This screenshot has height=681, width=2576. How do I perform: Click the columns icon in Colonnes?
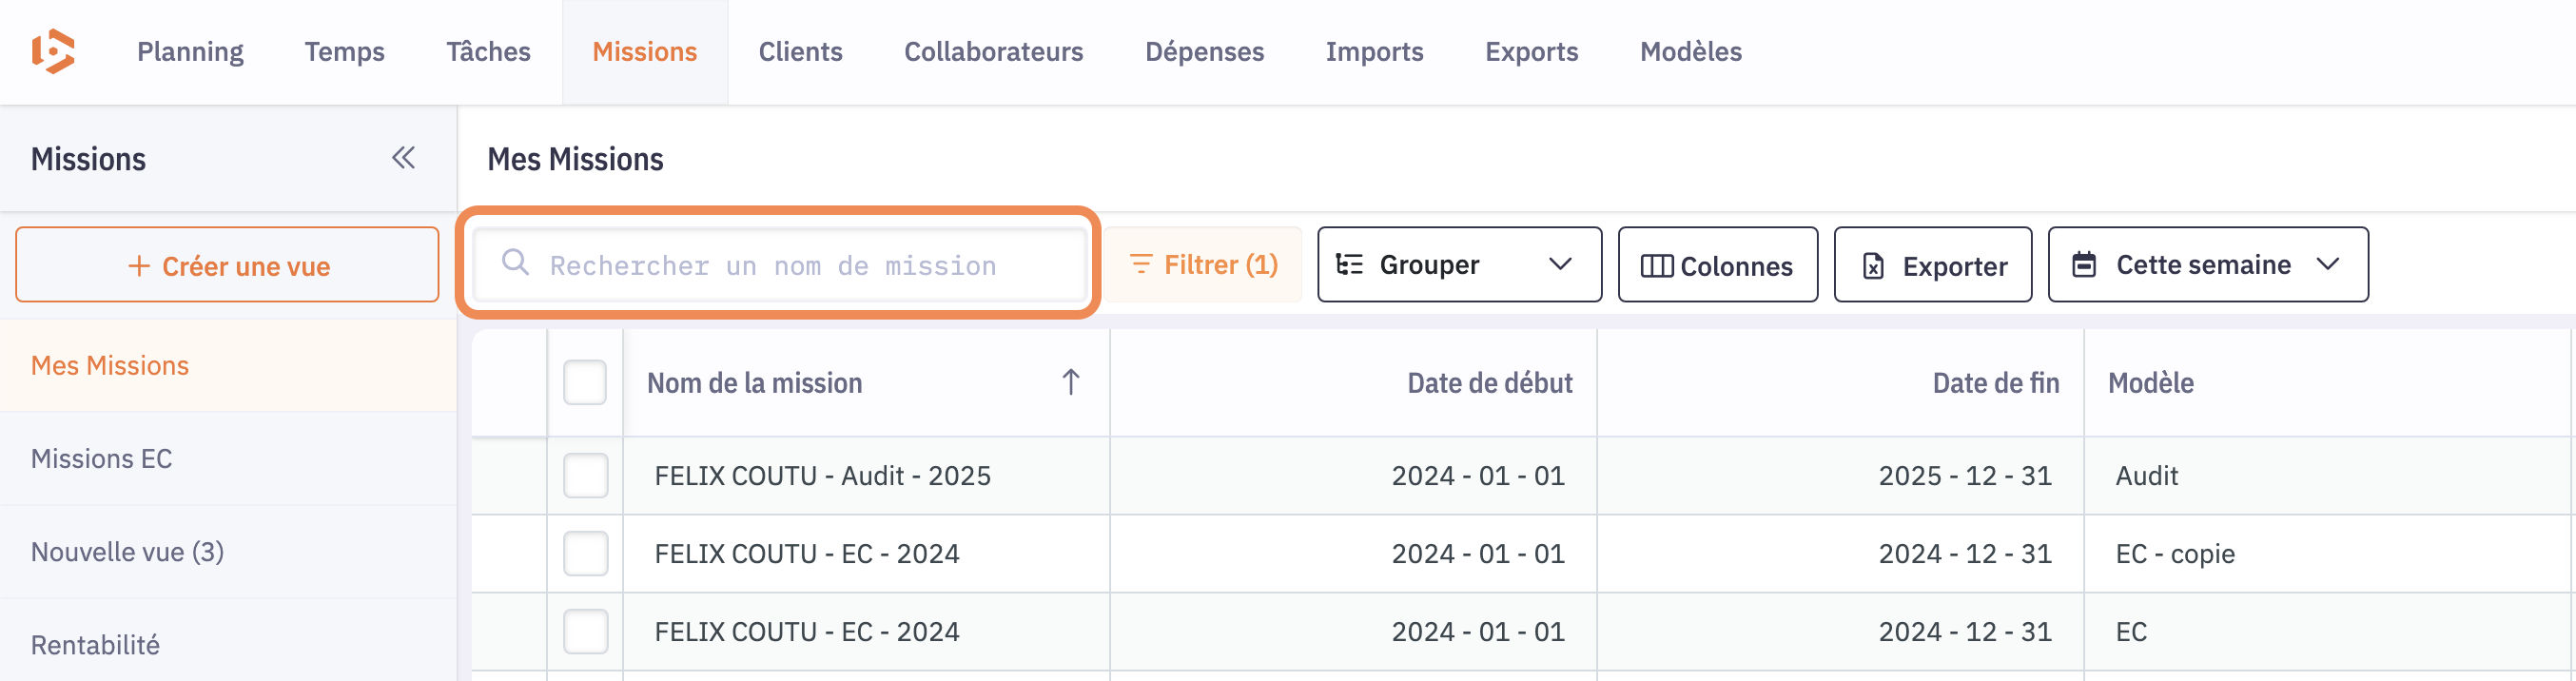pos(1656,266)
